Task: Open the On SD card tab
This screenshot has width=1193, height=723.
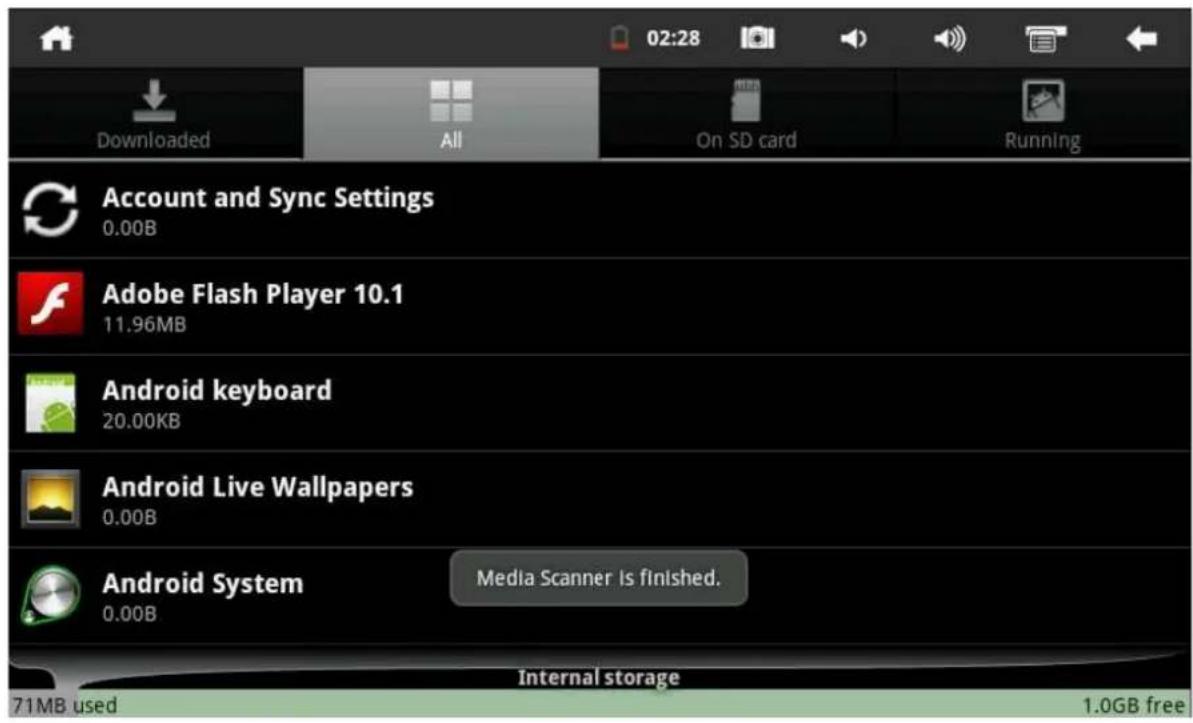Action: (x=746, y=113)
